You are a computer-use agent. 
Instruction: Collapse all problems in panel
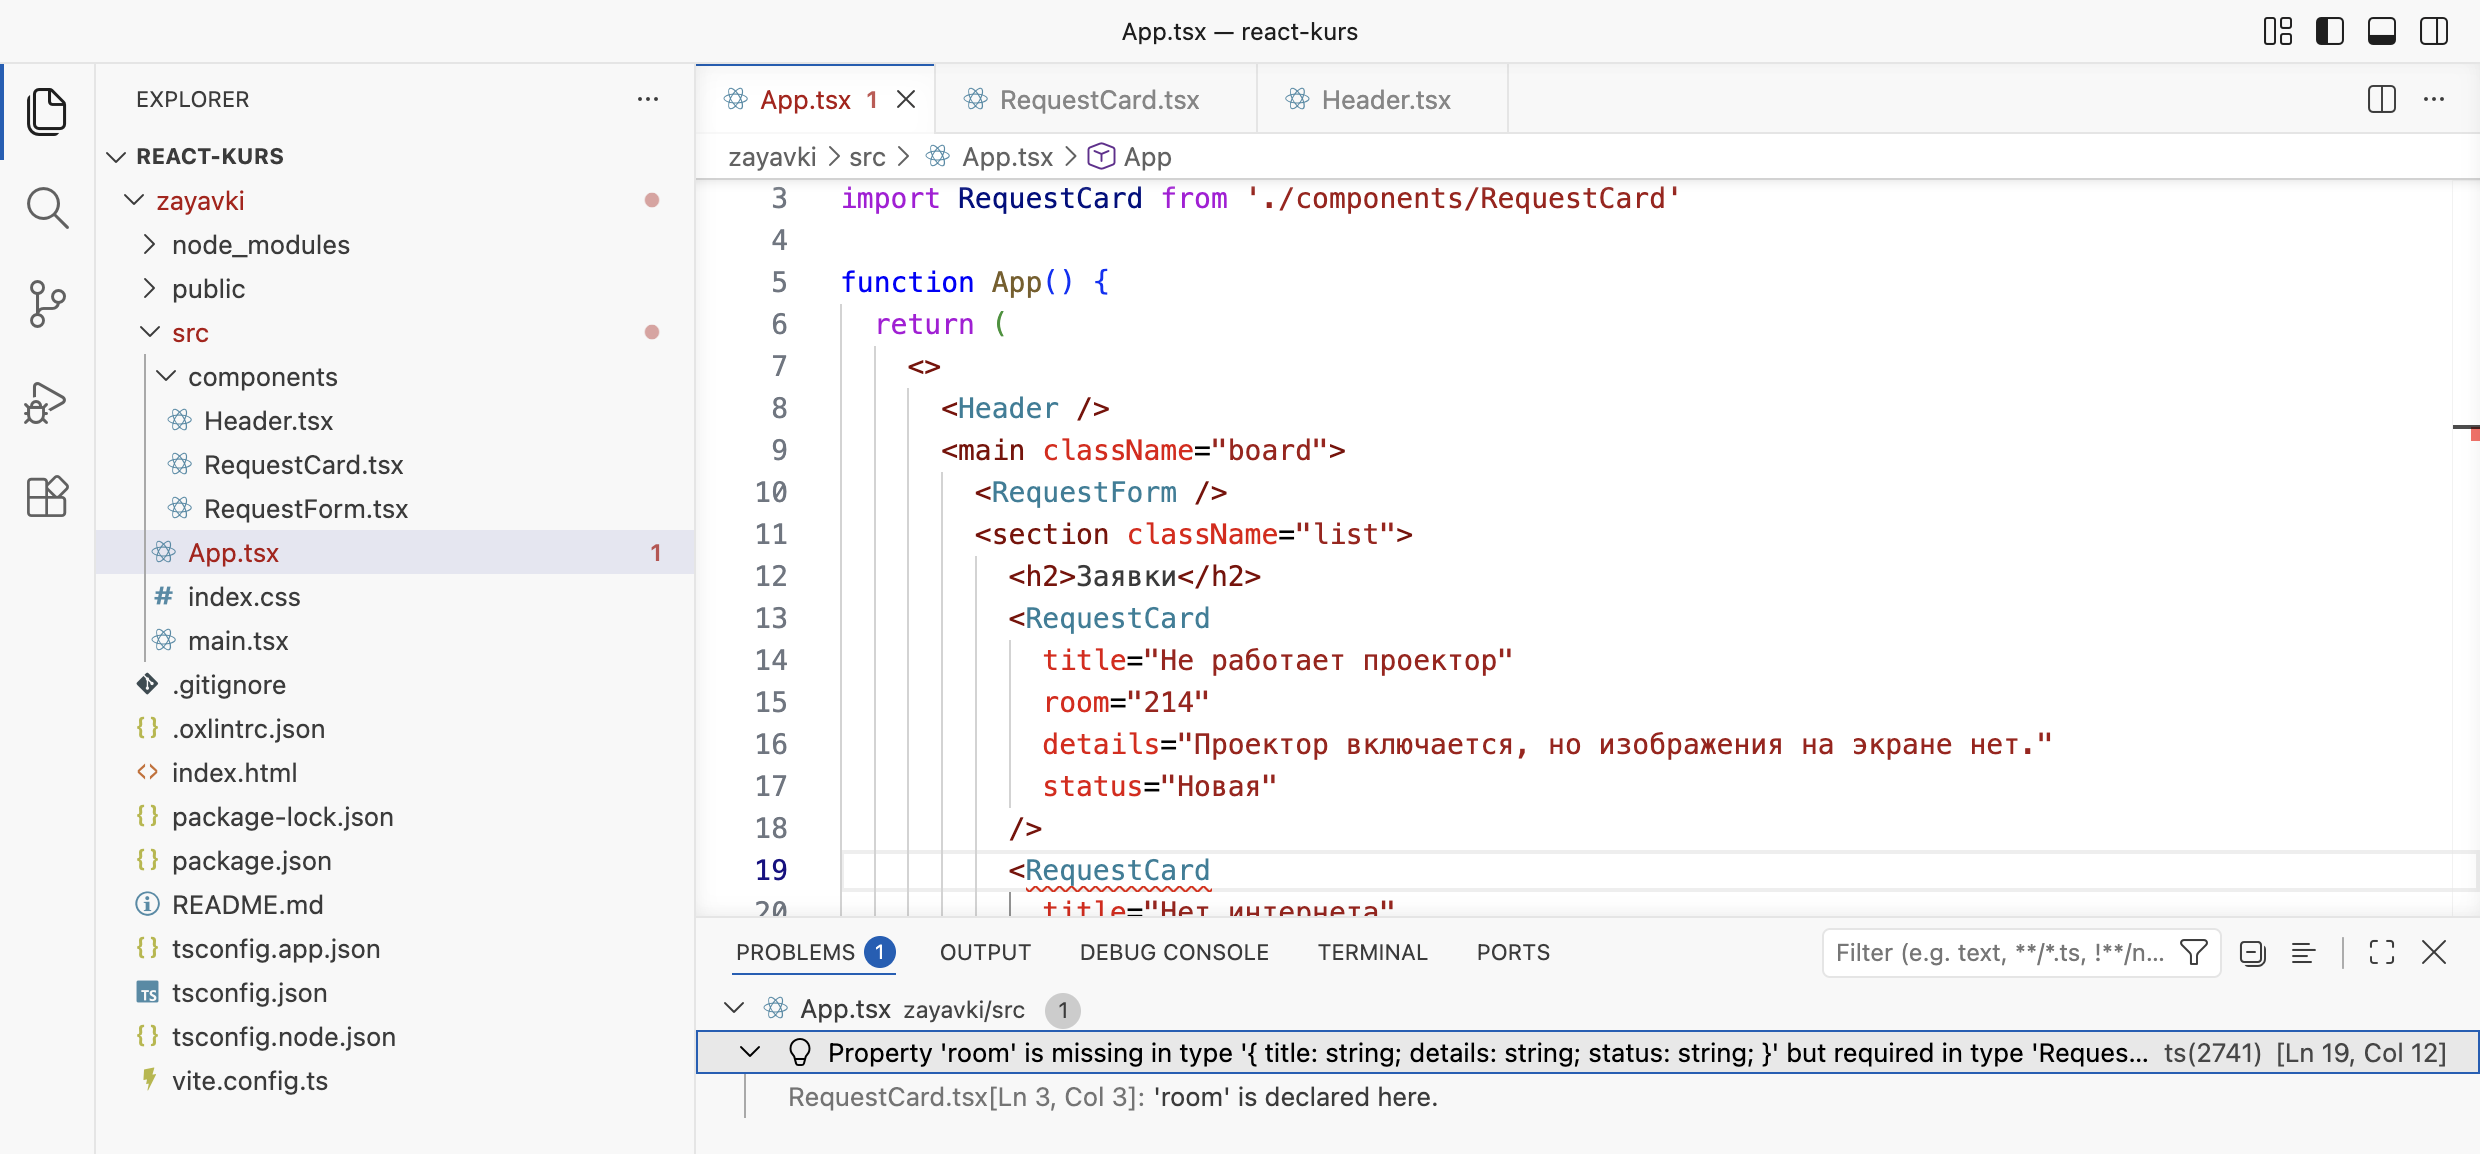coord(2252,952)
